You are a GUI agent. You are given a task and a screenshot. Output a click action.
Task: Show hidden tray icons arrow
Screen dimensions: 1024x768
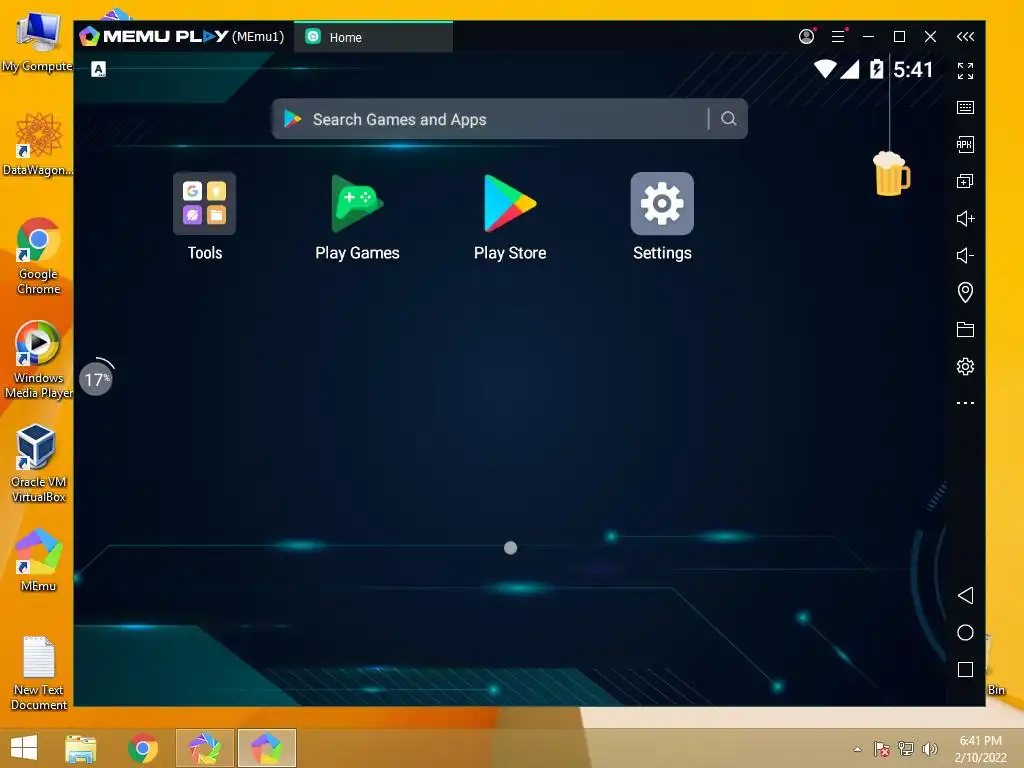click(x=857, y=749)
